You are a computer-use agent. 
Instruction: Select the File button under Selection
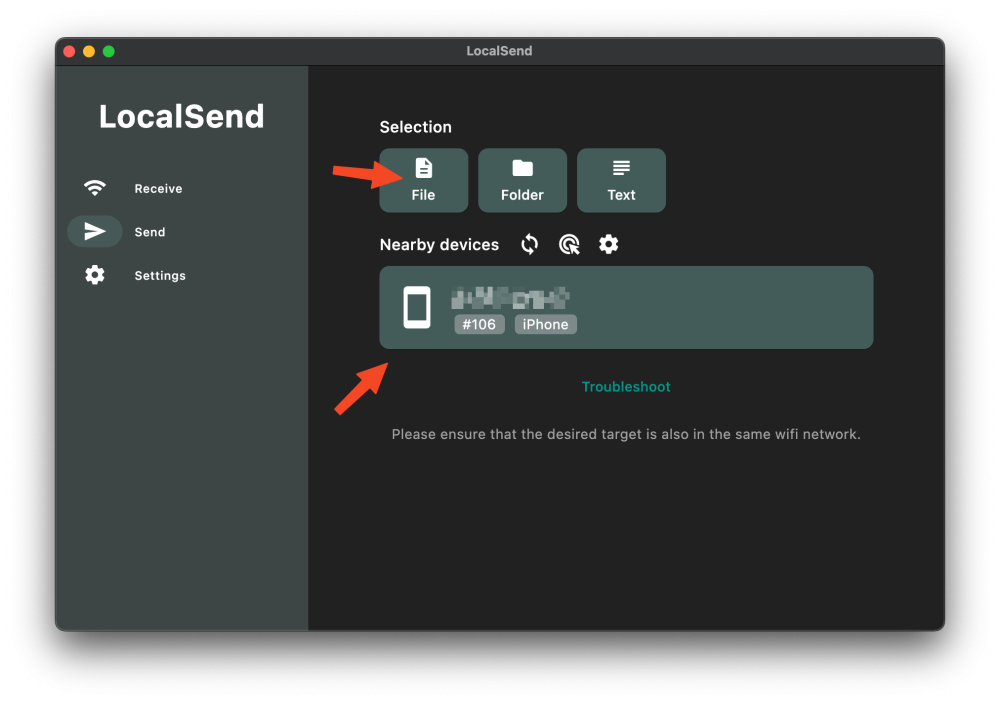click(423, 180)
